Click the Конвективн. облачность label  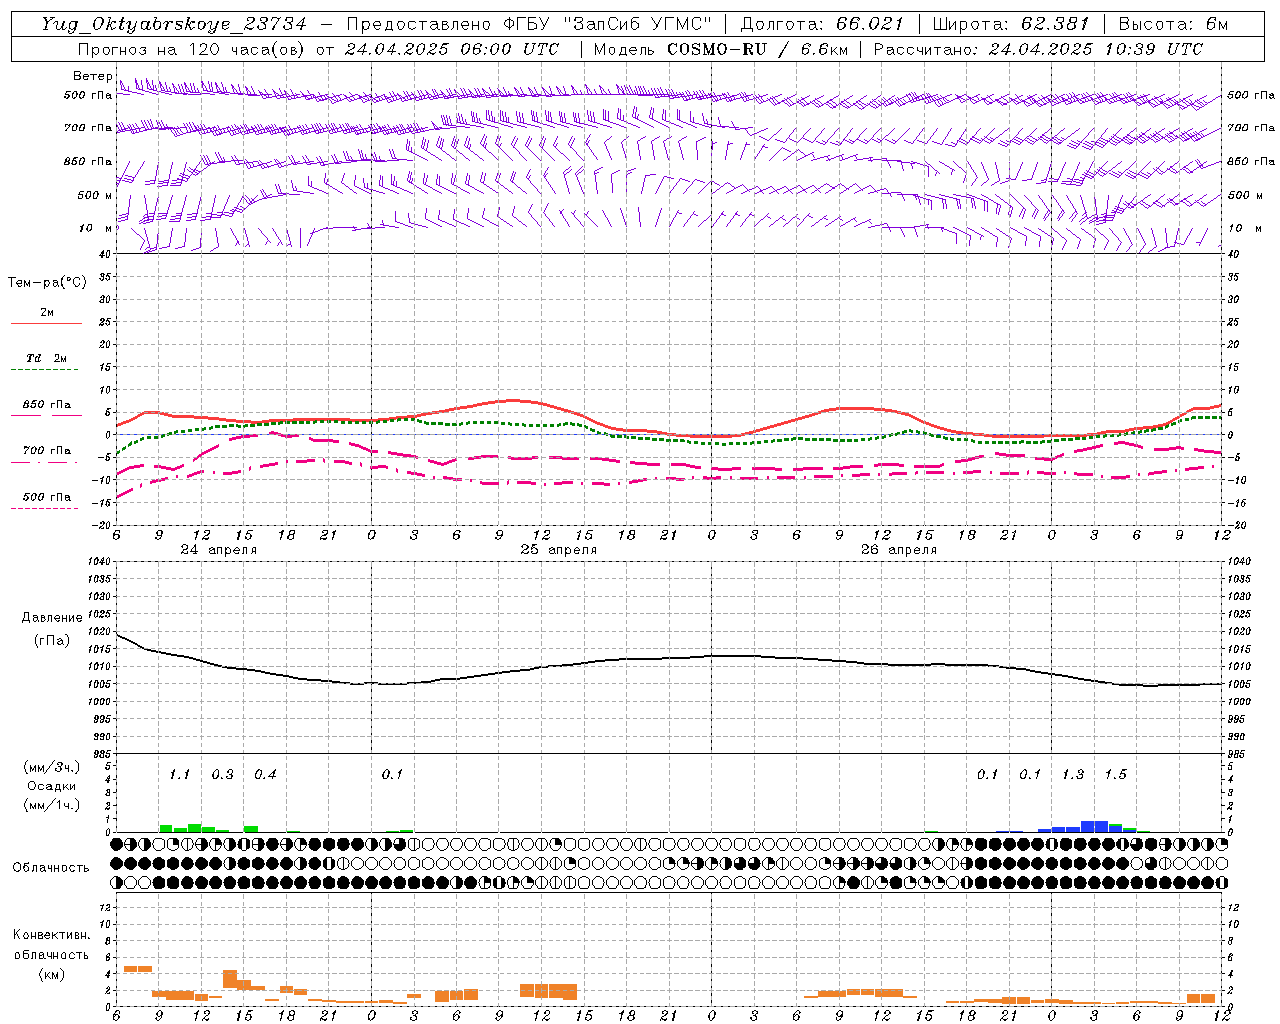point(51,945)
